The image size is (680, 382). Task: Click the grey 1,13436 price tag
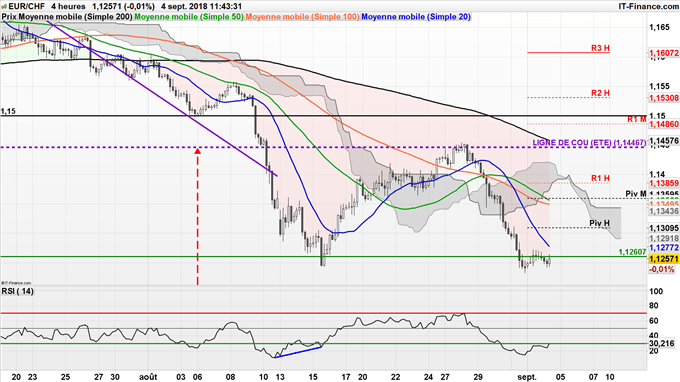click(x=664, y=211)
